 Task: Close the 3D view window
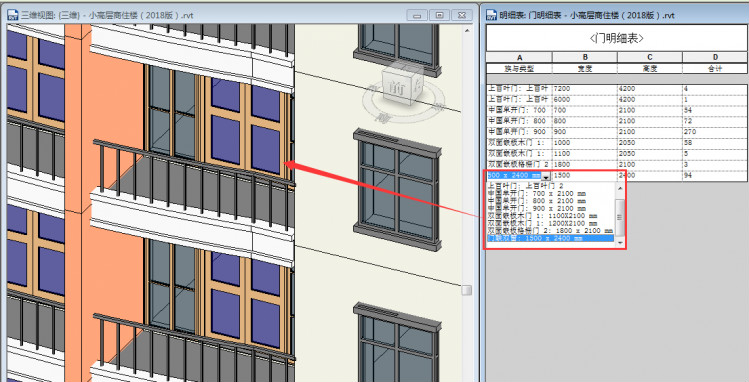click(461, 15)
